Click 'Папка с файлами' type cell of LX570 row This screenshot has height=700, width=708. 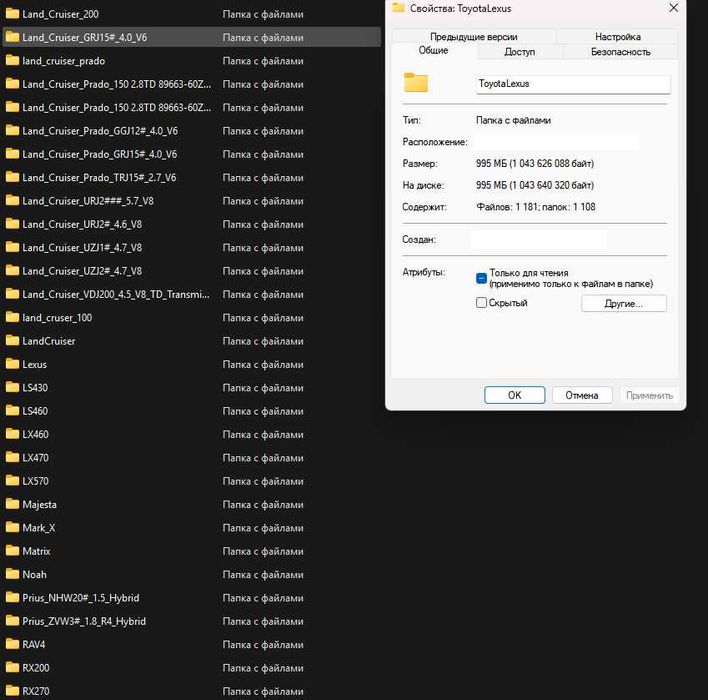coord(263,481)
